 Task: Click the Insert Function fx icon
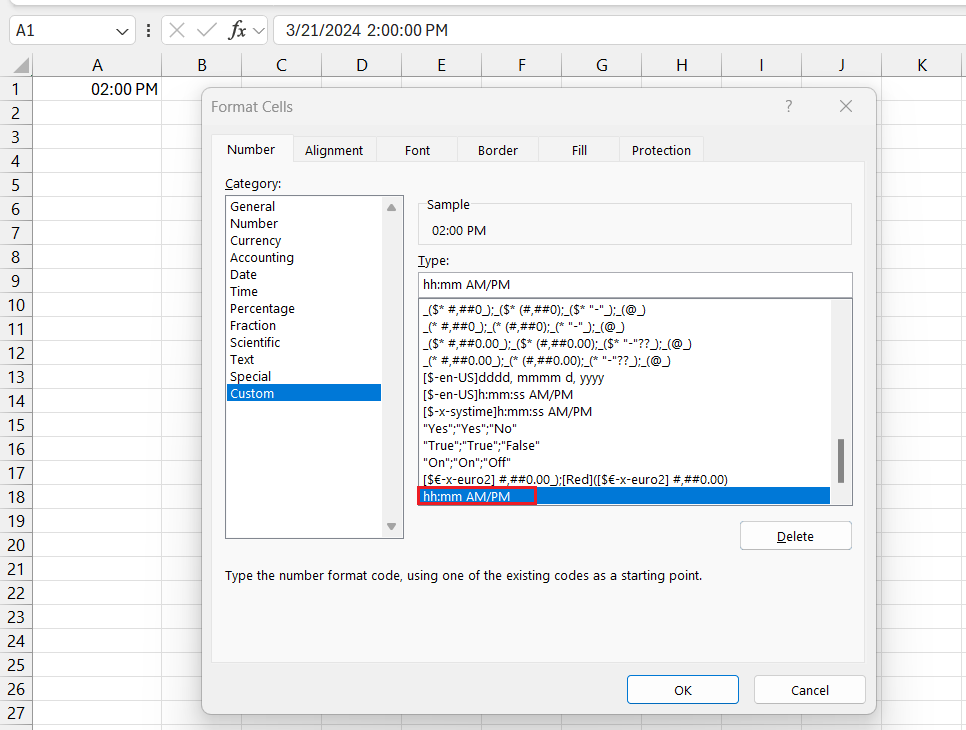click(237, 30)
